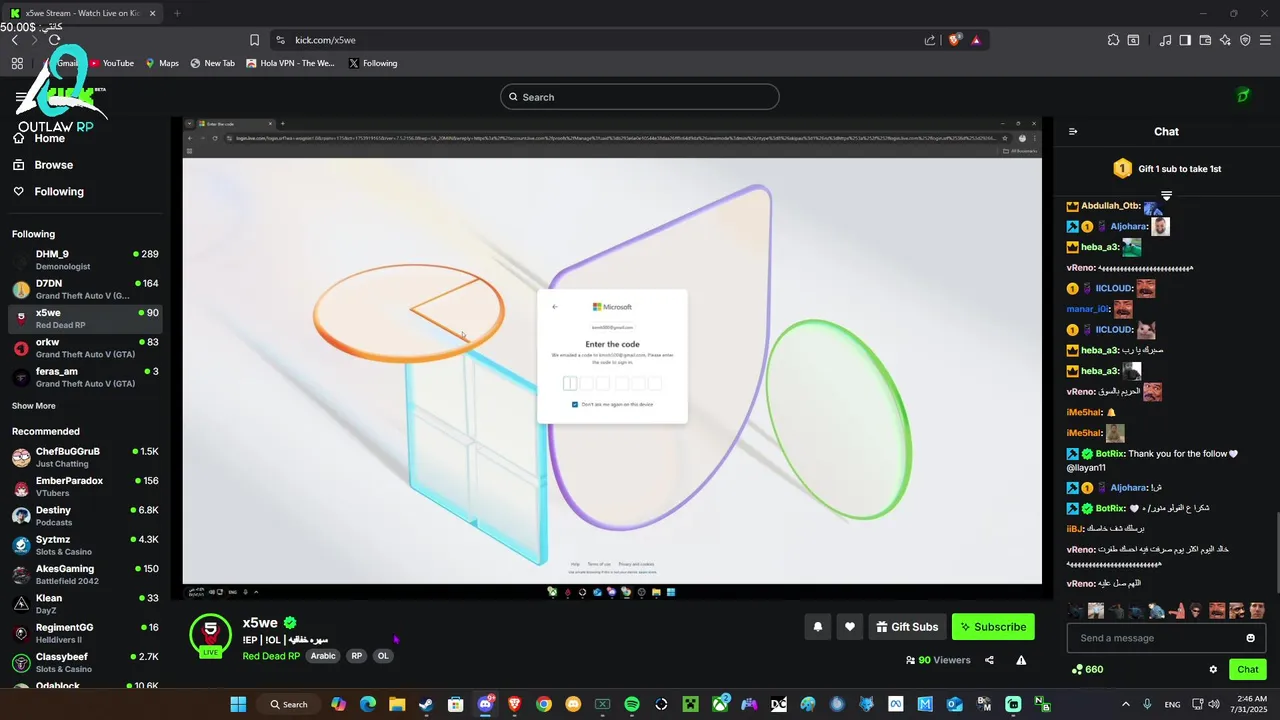
Task: Open the DHM_9 channel in Following
Action: (x=85, y=260)
